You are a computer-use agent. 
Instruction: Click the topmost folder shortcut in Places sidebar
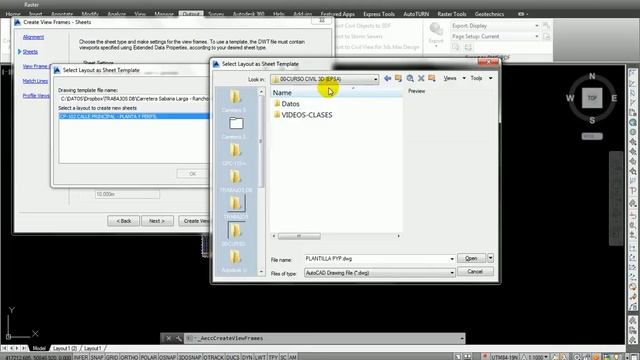[236, 100]
